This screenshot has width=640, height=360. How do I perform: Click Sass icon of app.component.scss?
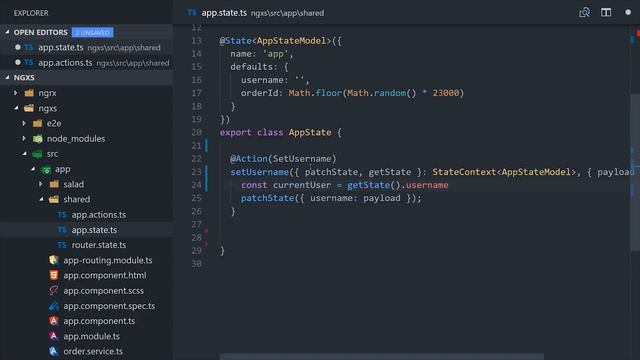click(53, 291)
